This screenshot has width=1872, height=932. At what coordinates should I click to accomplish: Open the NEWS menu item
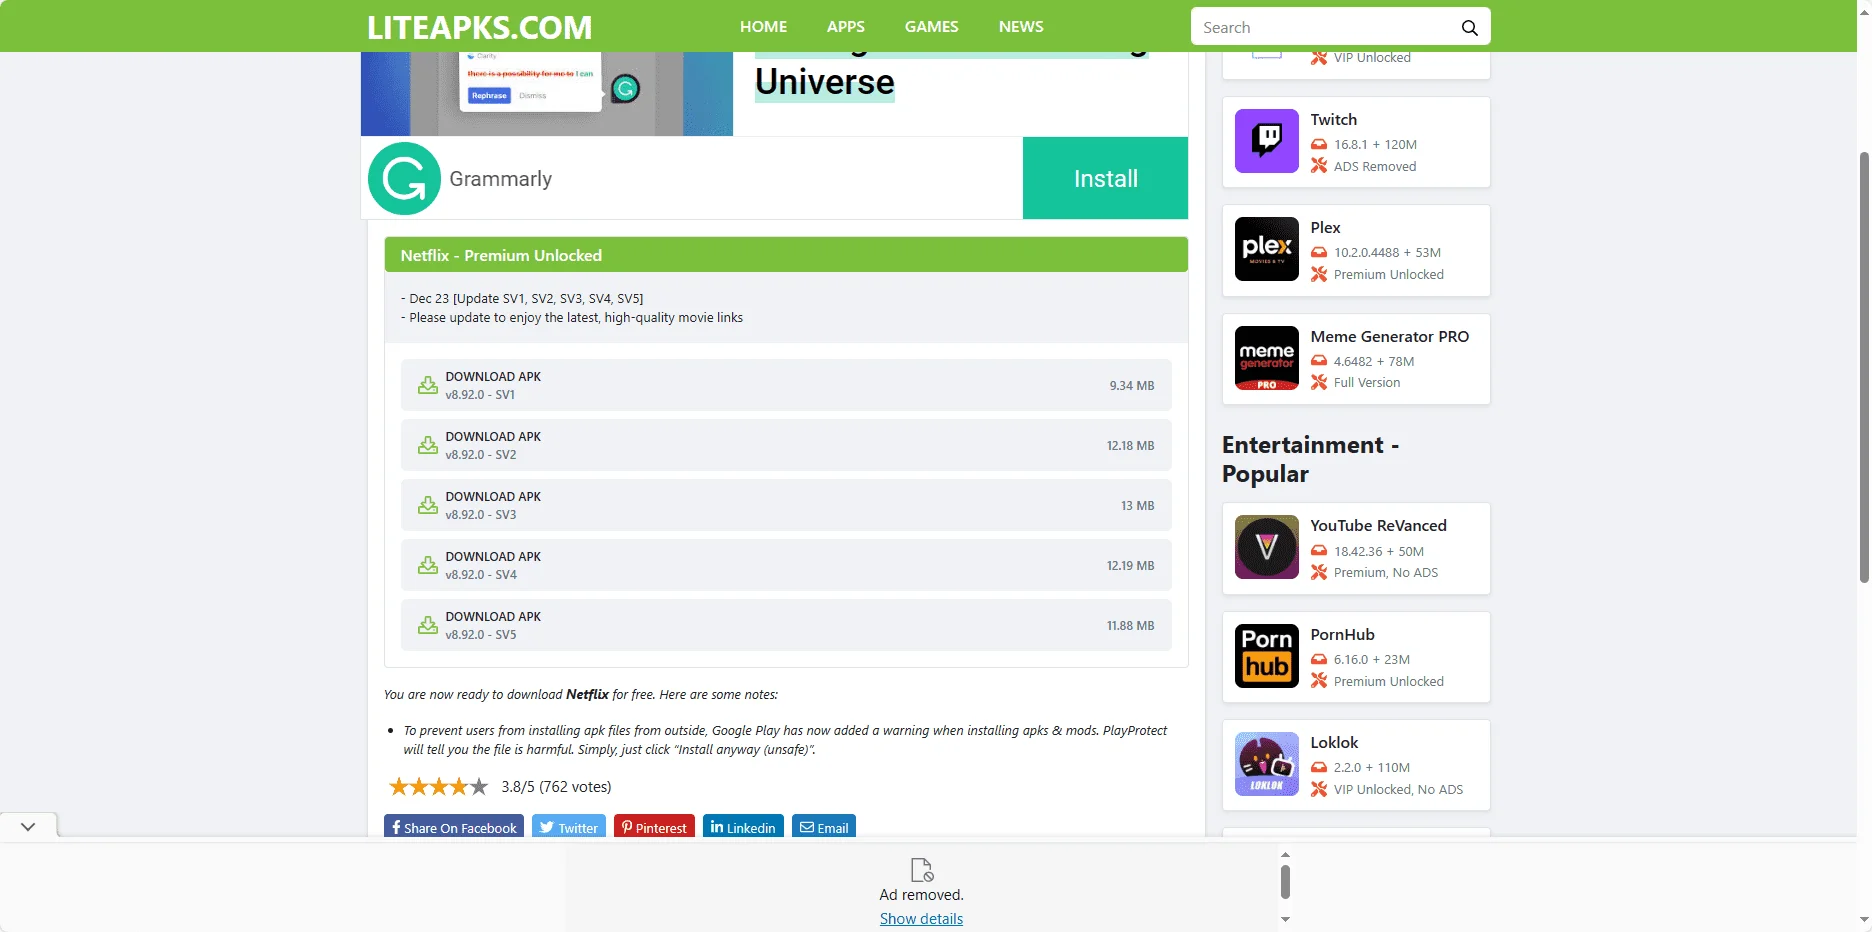click(1021, 27)
